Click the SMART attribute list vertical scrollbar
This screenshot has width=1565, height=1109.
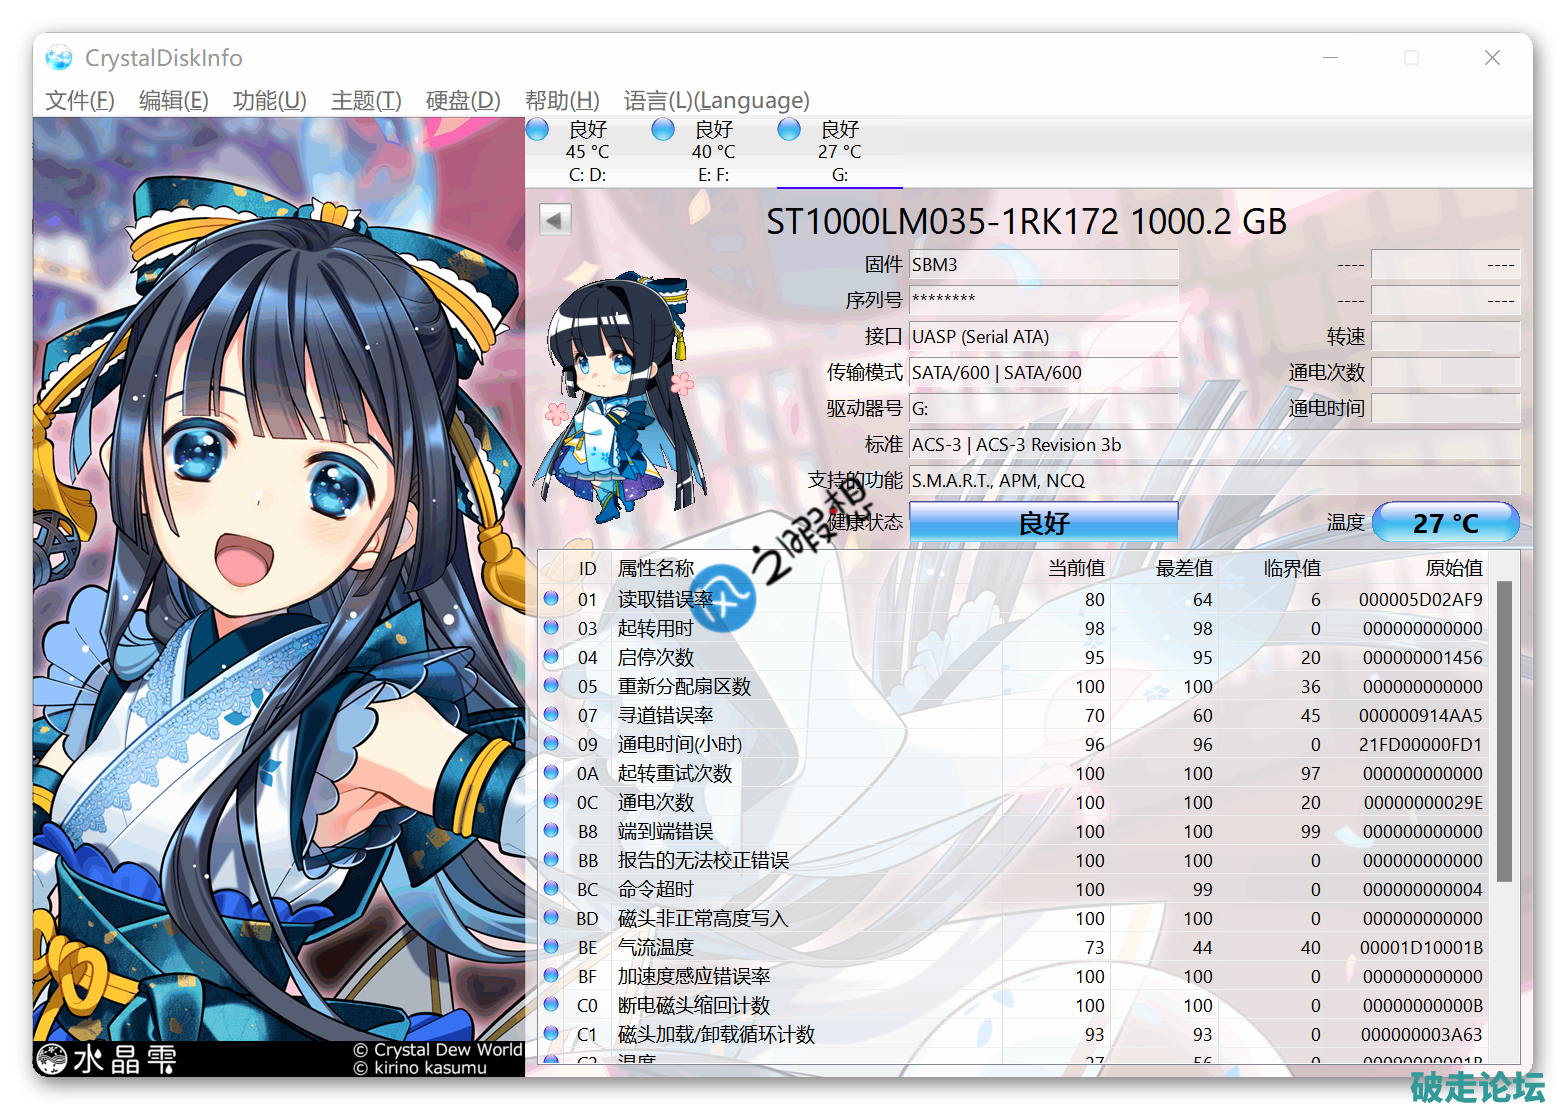pyautogui.click(x=1504, y=730)
